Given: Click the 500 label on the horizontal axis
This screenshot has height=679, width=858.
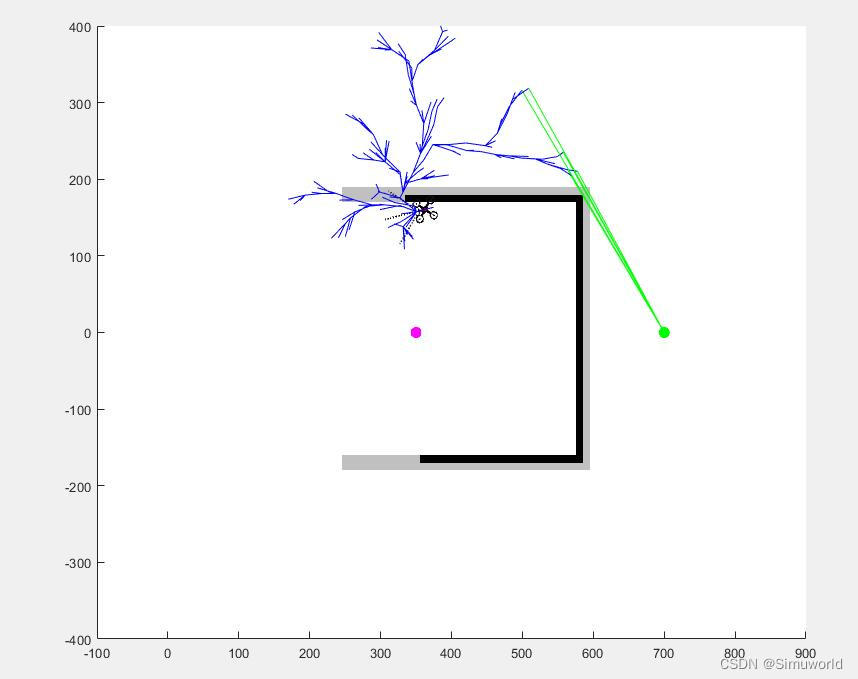Looking at the screenshot, I should click(x=522, y=653).
